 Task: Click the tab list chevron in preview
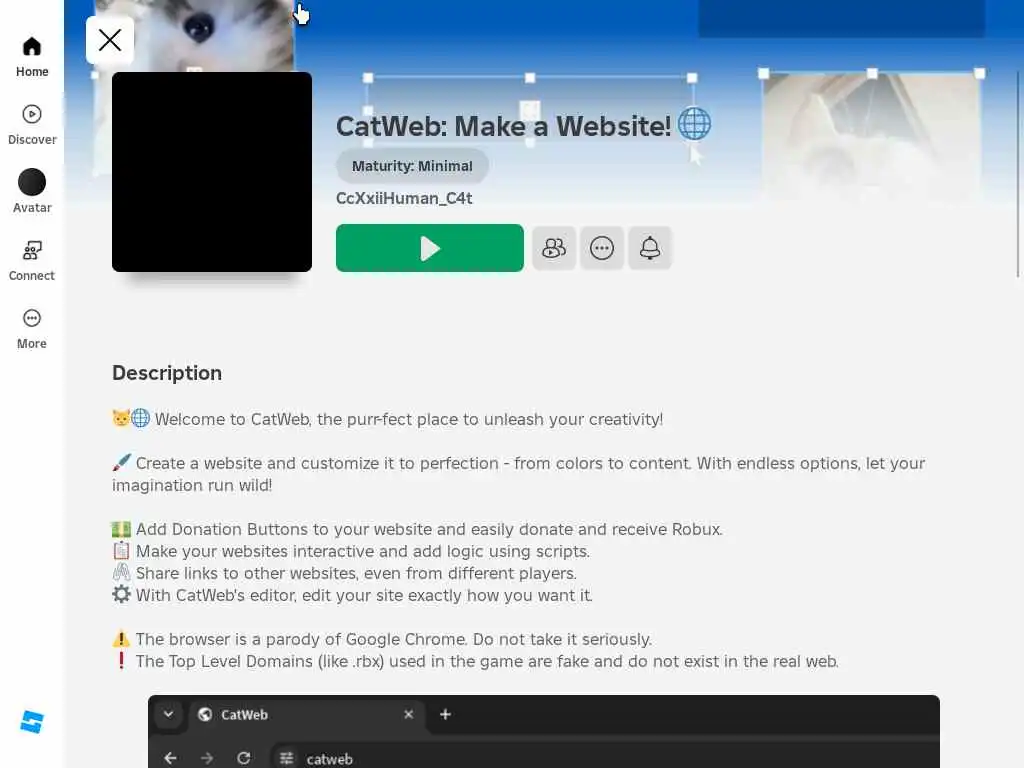point(168,714)
